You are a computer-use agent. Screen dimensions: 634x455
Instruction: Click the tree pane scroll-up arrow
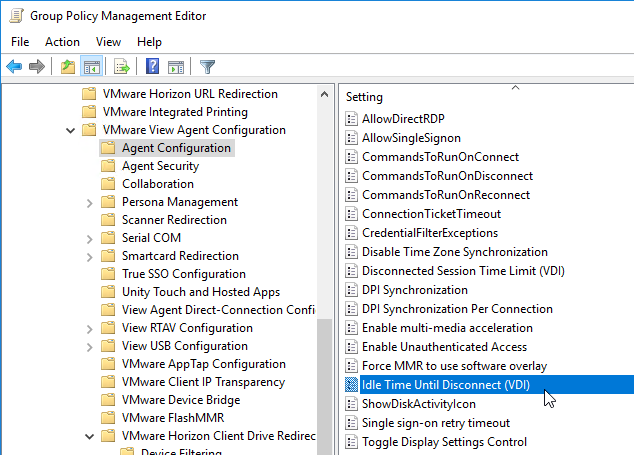[324, 94]
